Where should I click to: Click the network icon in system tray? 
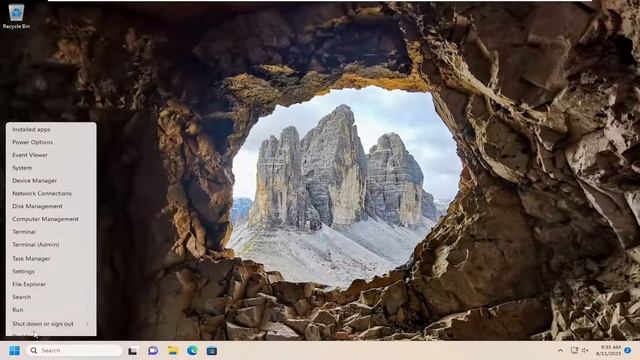574,350
